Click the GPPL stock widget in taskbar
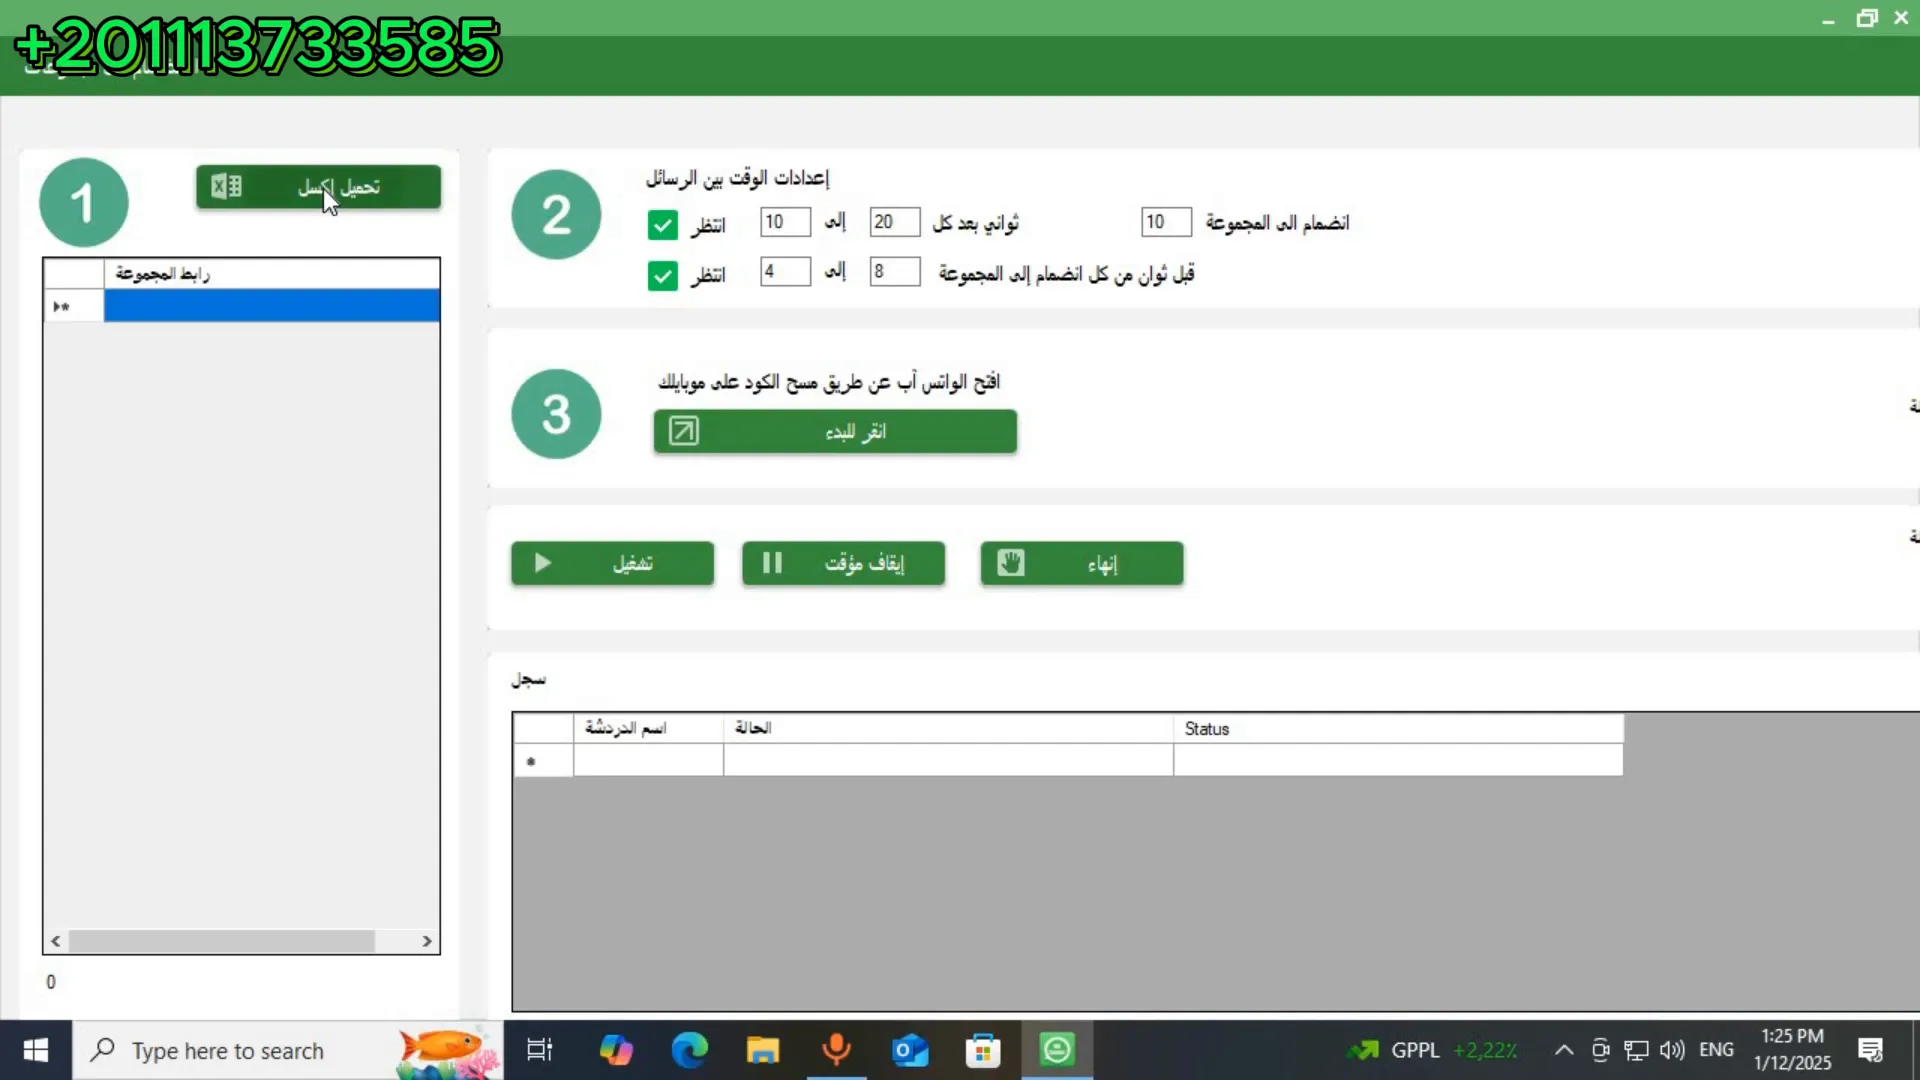 click(1432, 1050)
